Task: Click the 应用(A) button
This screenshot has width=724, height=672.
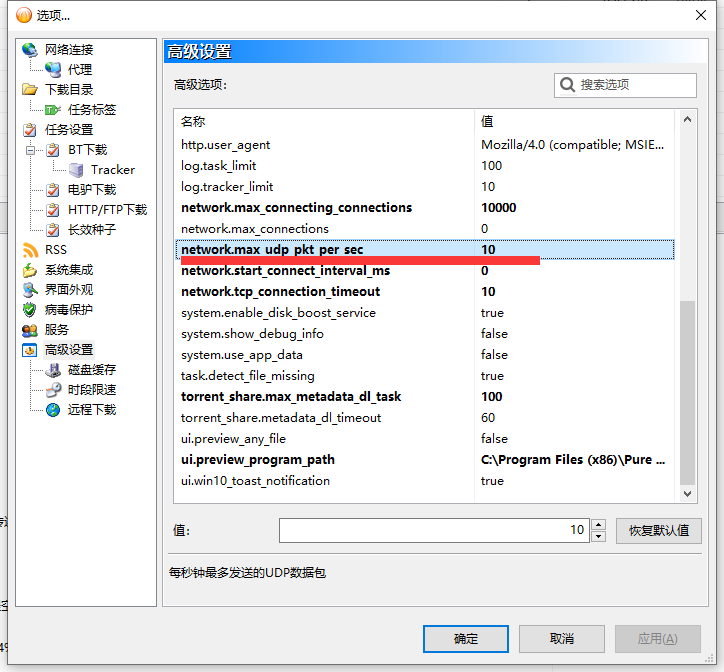Action: pos(658,639)
